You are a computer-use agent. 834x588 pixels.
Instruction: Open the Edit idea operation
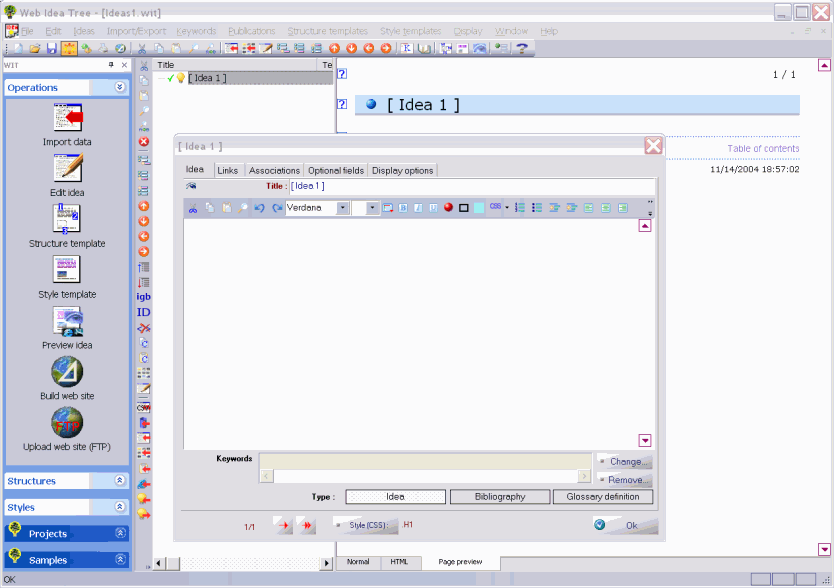click(67, 168)
